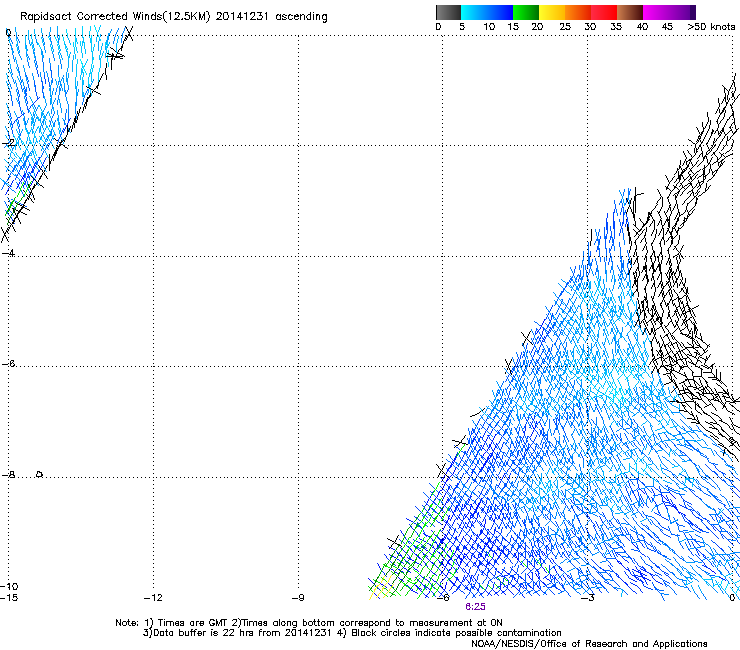The image size is (740, 650).
Task: Click the orange 25–30 knots legend segment
Action: (x=578, y=12)
